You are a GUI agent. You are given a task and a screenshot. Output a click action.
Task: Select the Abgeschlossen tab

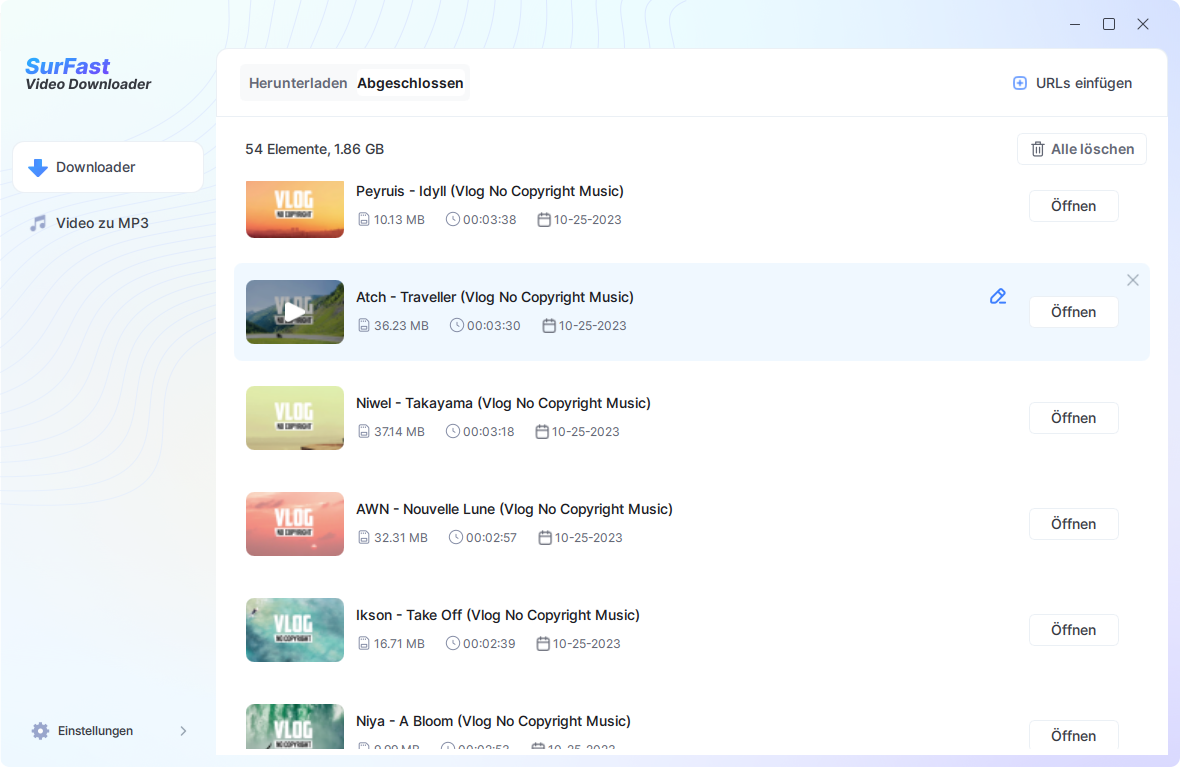click(410, 83)
